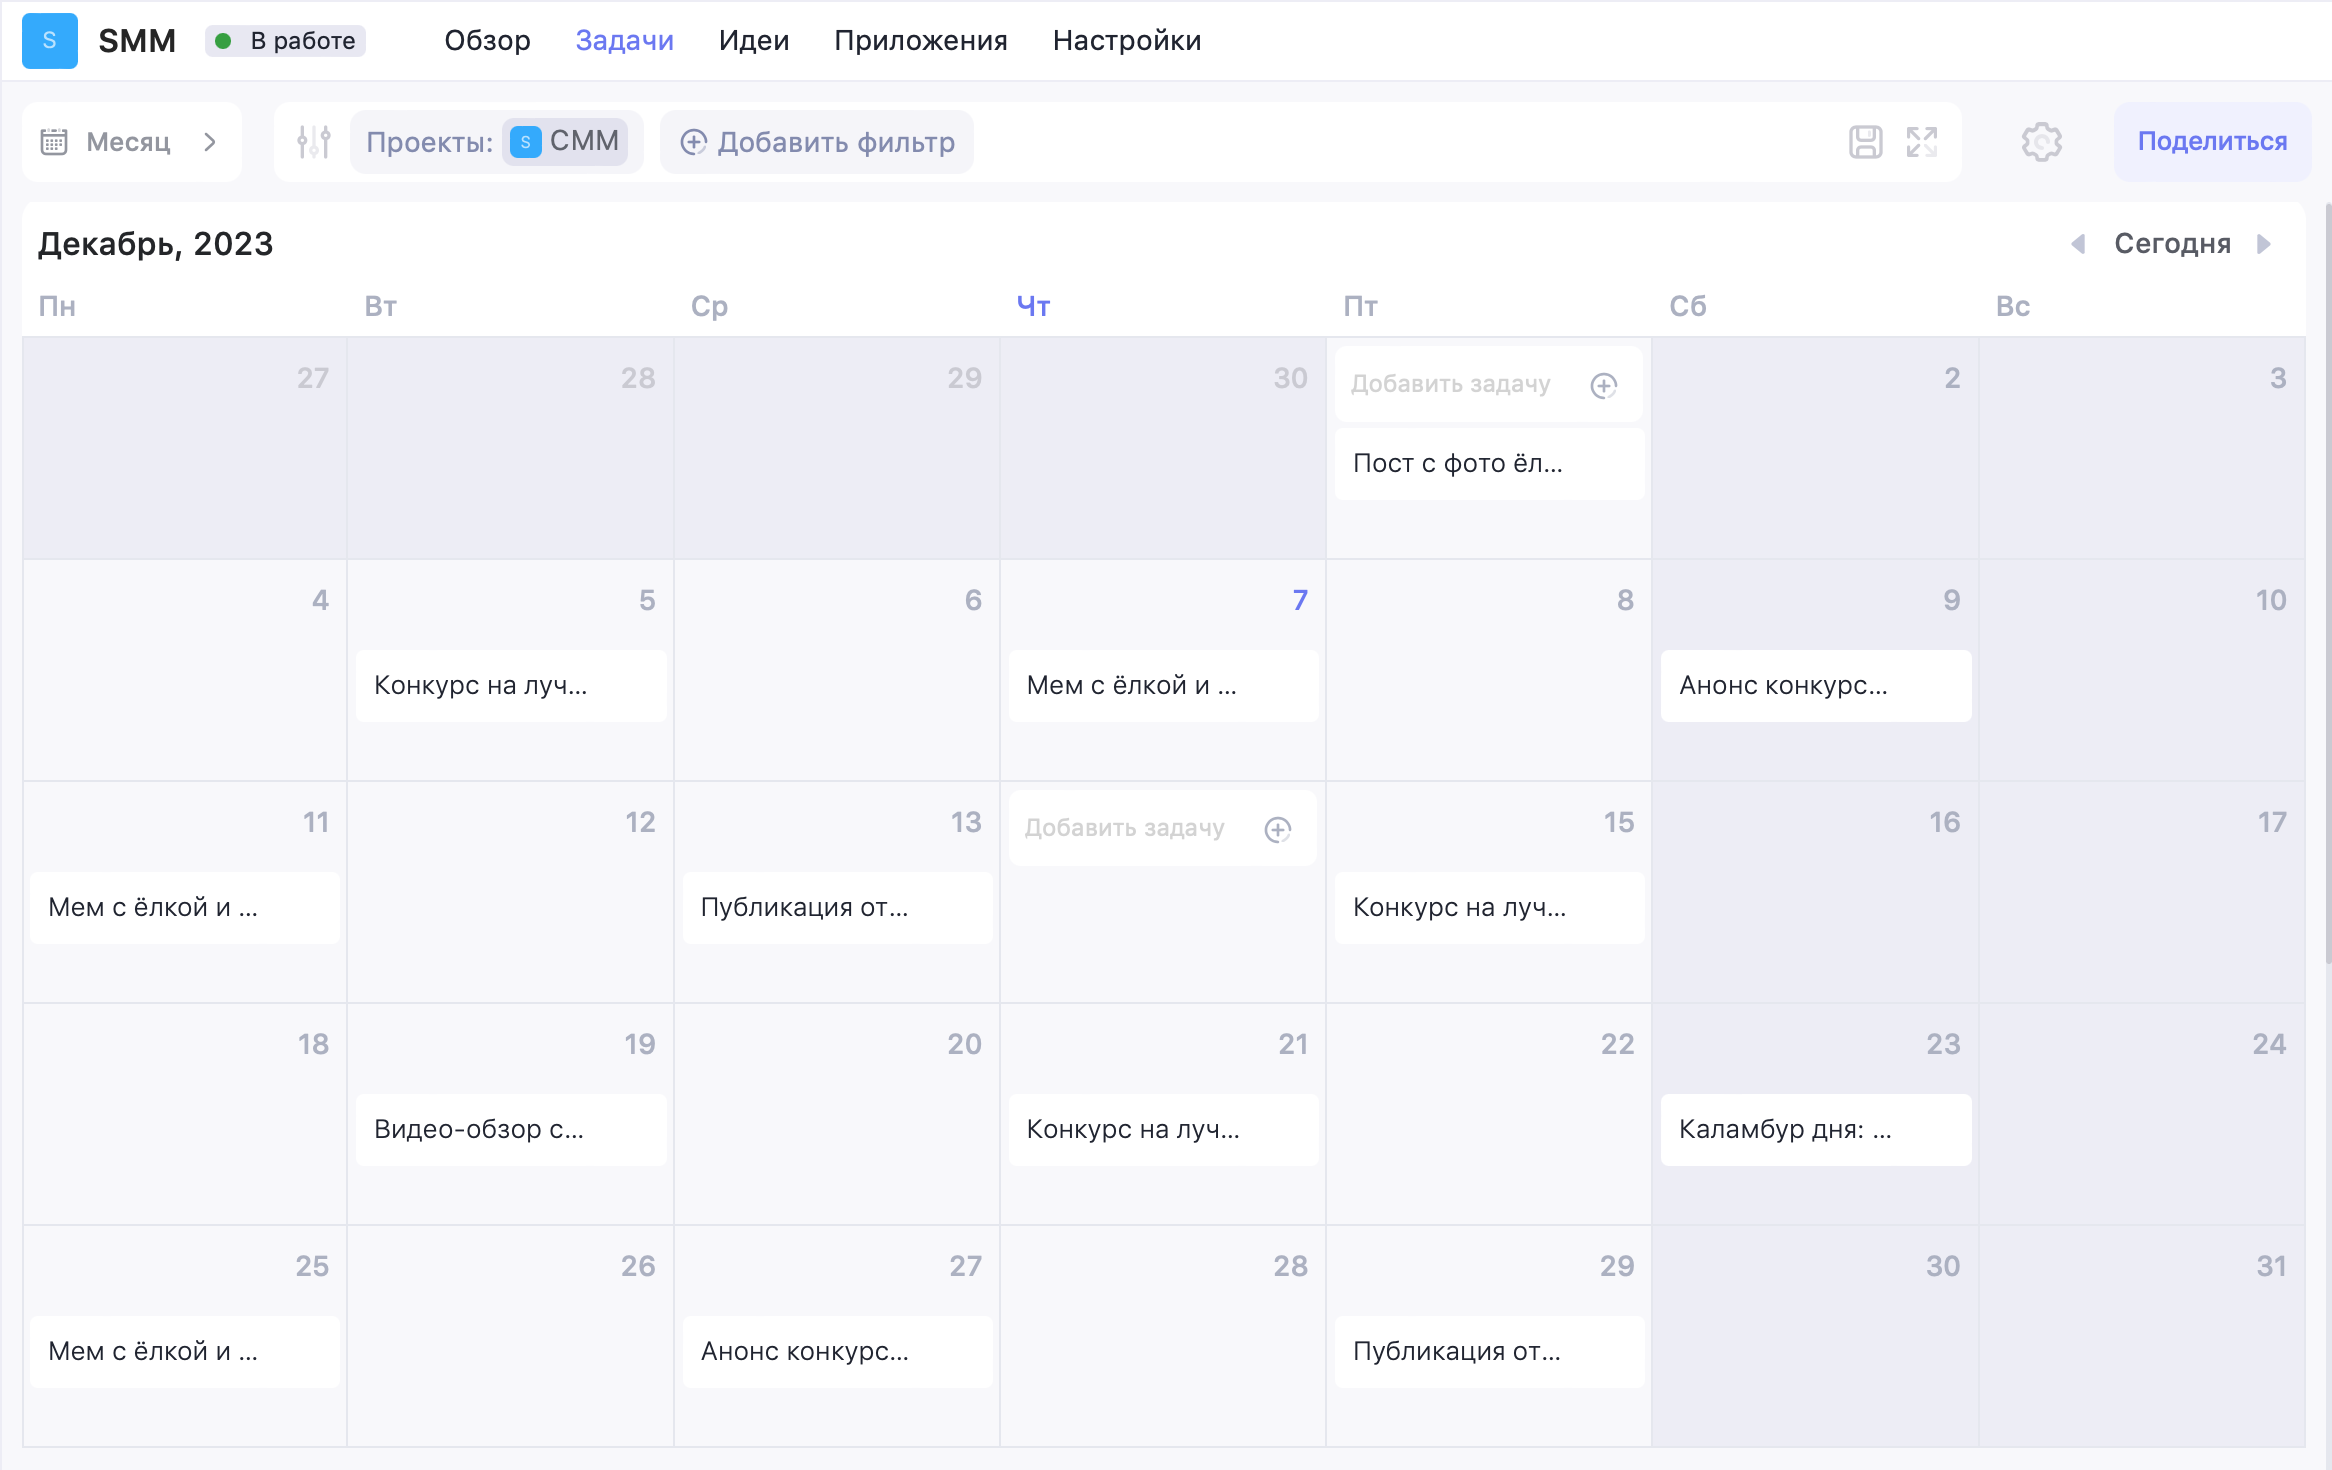Open calendar settings gear icon
The width and height of the screenshot is (2332, 1470).
click(x=2041, y=142)
